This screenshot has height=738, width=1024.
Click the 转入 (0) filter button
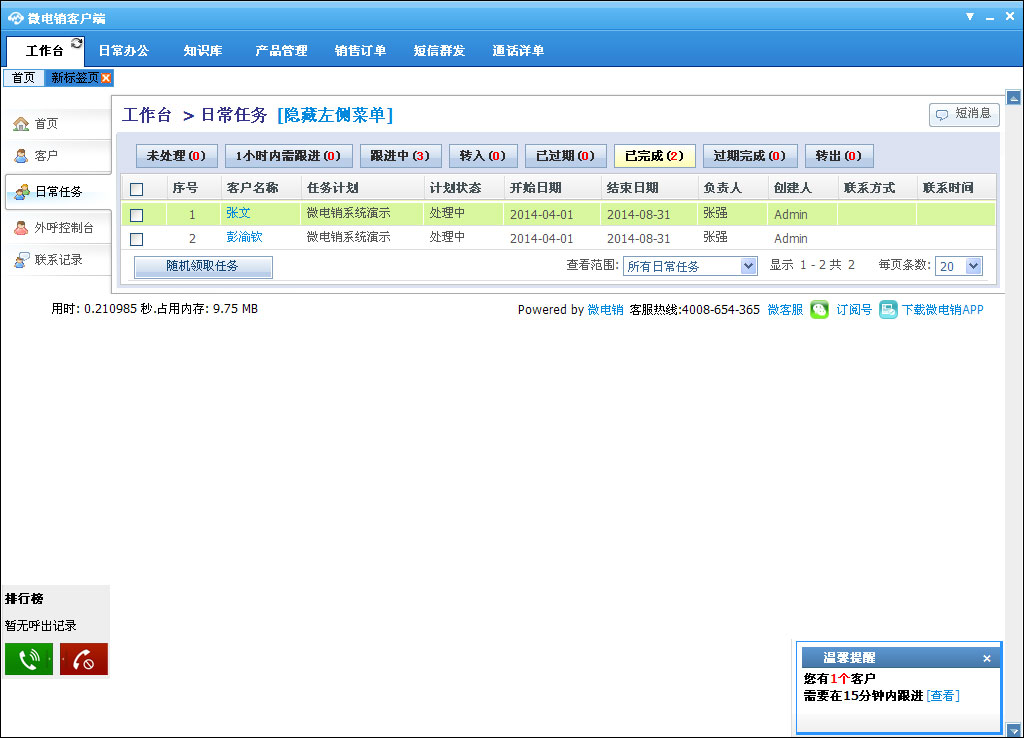tap(483, 156)
